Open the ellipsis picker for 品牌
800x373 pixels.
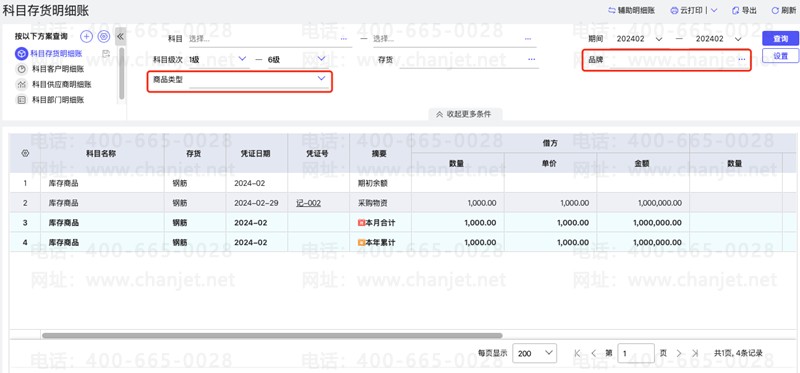(x=741, y=60)
